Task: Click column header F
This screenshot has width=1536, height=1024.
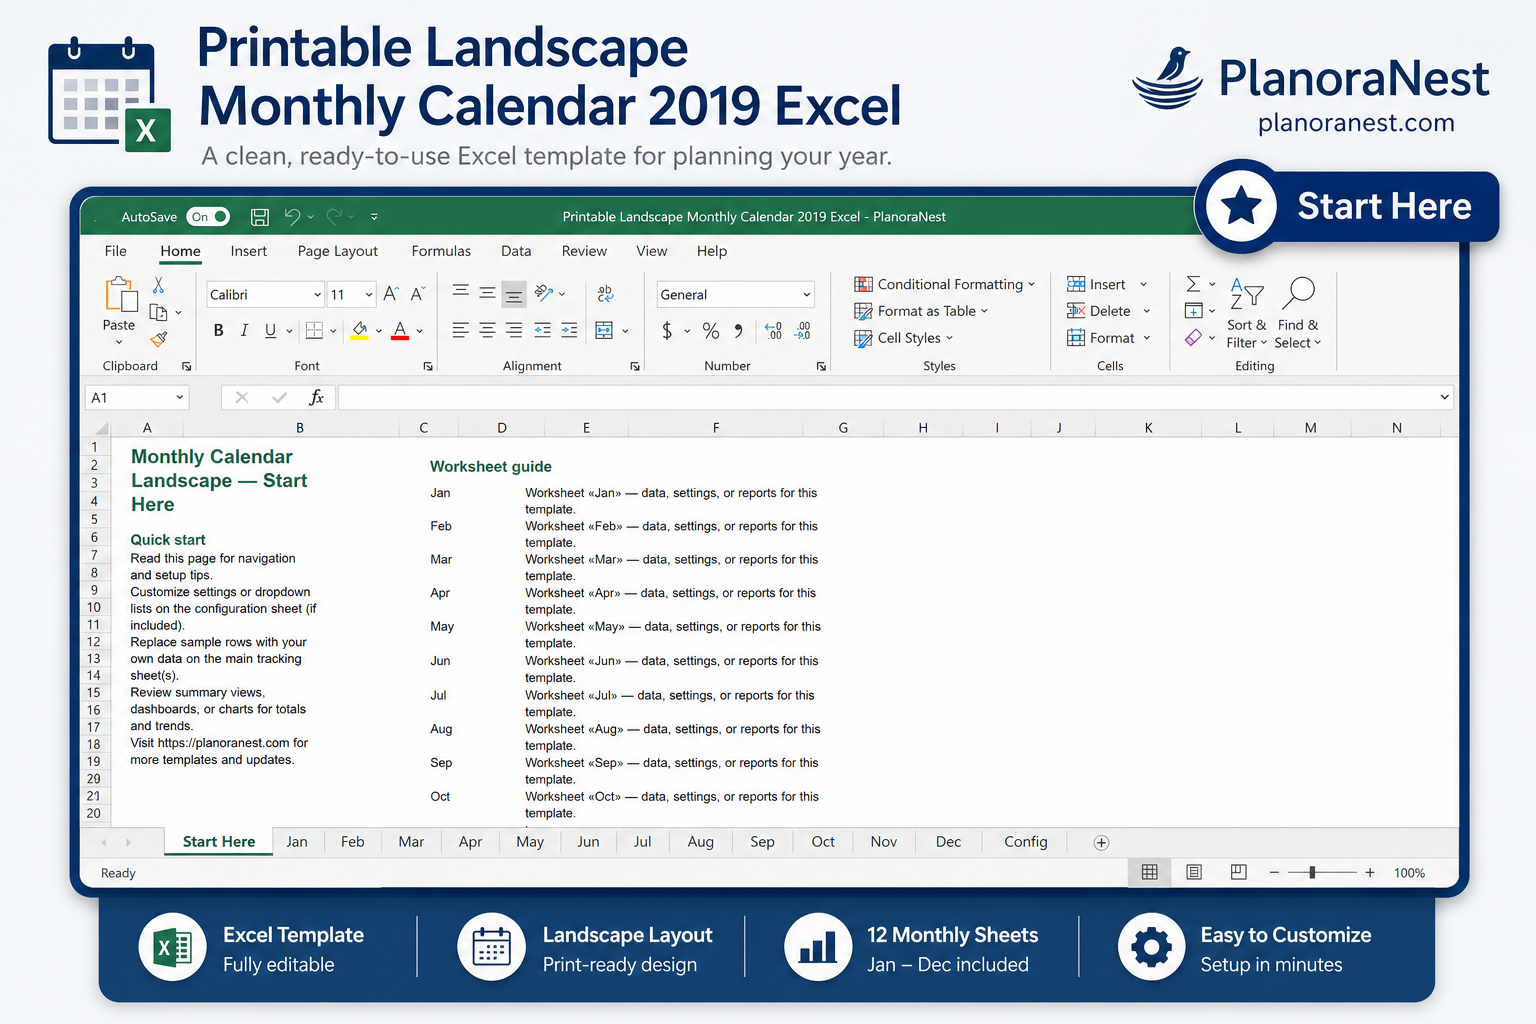Action: click(x=716, y=428)
